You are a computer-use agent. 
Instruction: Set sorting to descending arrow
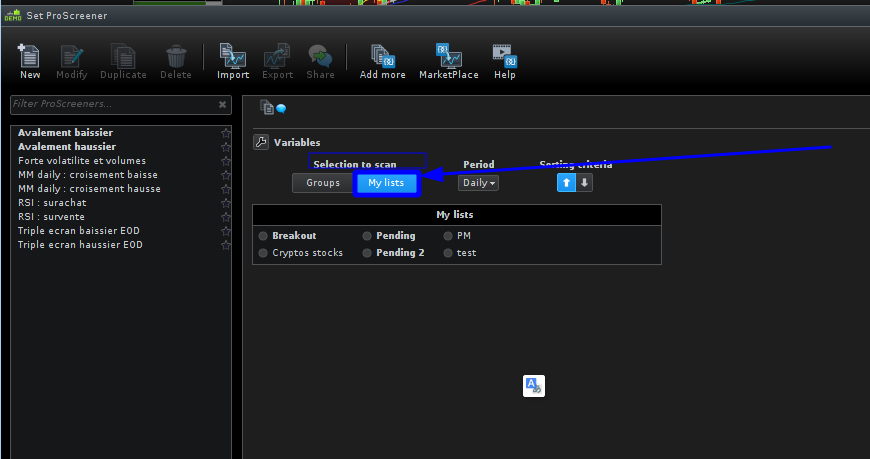[x=584, y=183]
